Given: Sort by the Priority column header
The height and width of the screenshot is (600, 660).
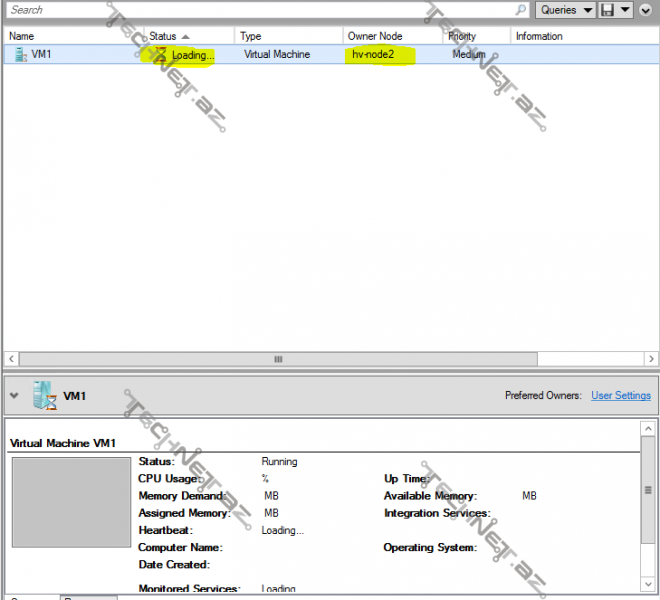Looking at the screenshot, I should point(475,36).
